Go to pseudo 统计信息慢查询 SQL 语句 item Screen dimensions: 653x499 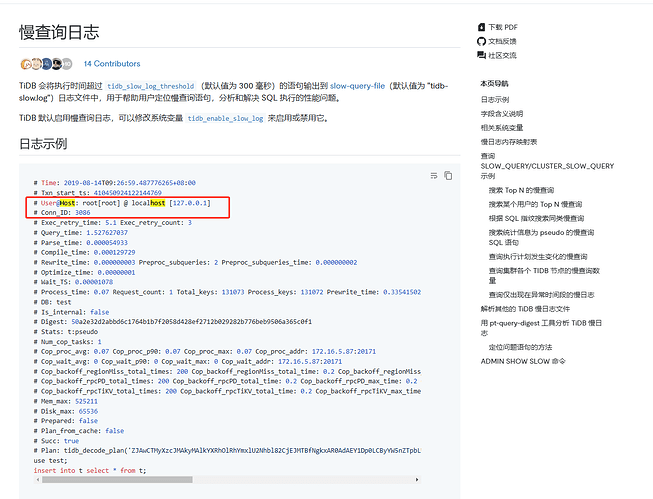coord(541,237)
